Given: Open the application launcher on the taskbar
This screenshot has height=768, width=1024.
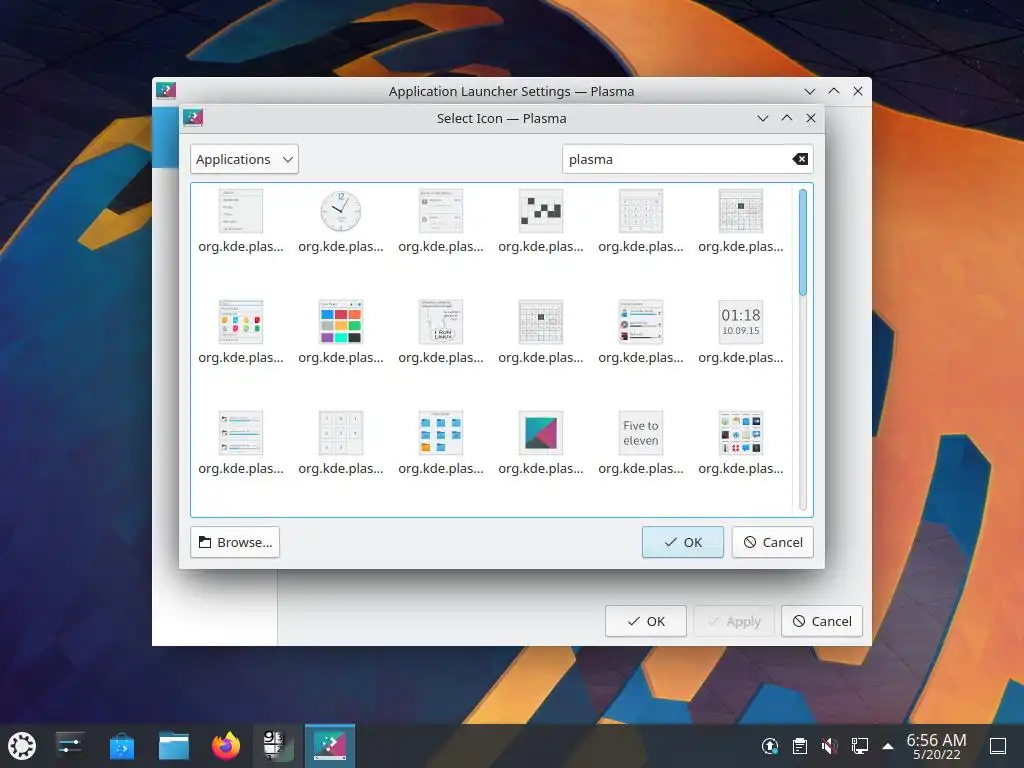Looking at the screenshot, I should (x=22, y=746).
